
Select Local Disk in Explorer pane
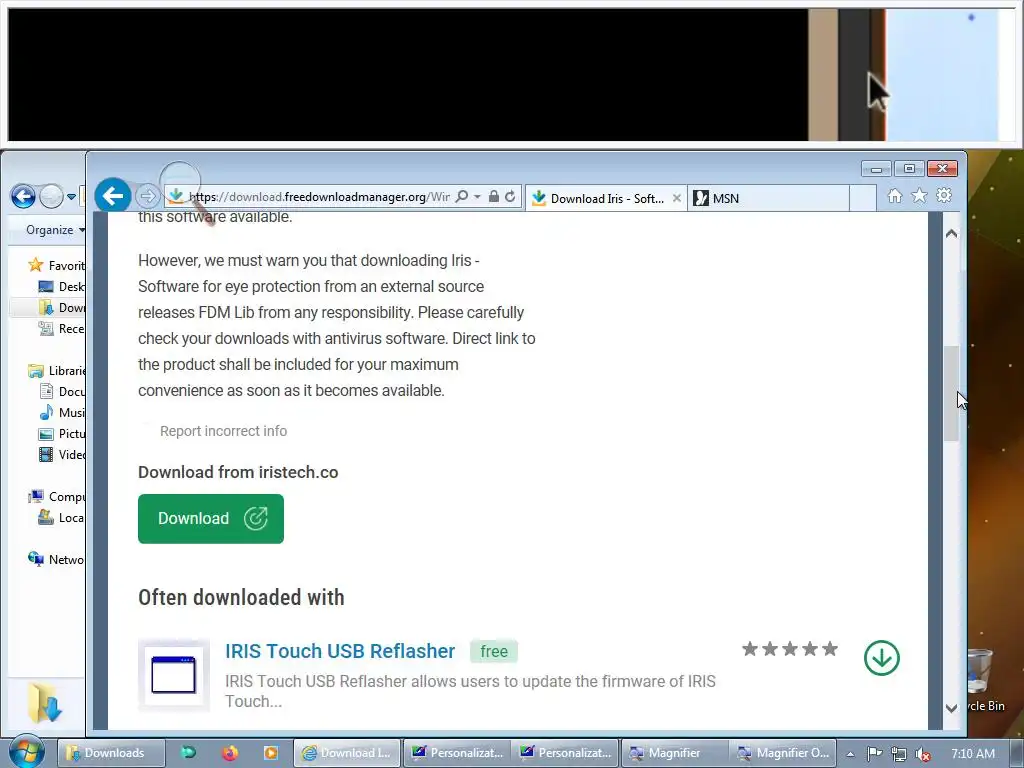point(62,518)
